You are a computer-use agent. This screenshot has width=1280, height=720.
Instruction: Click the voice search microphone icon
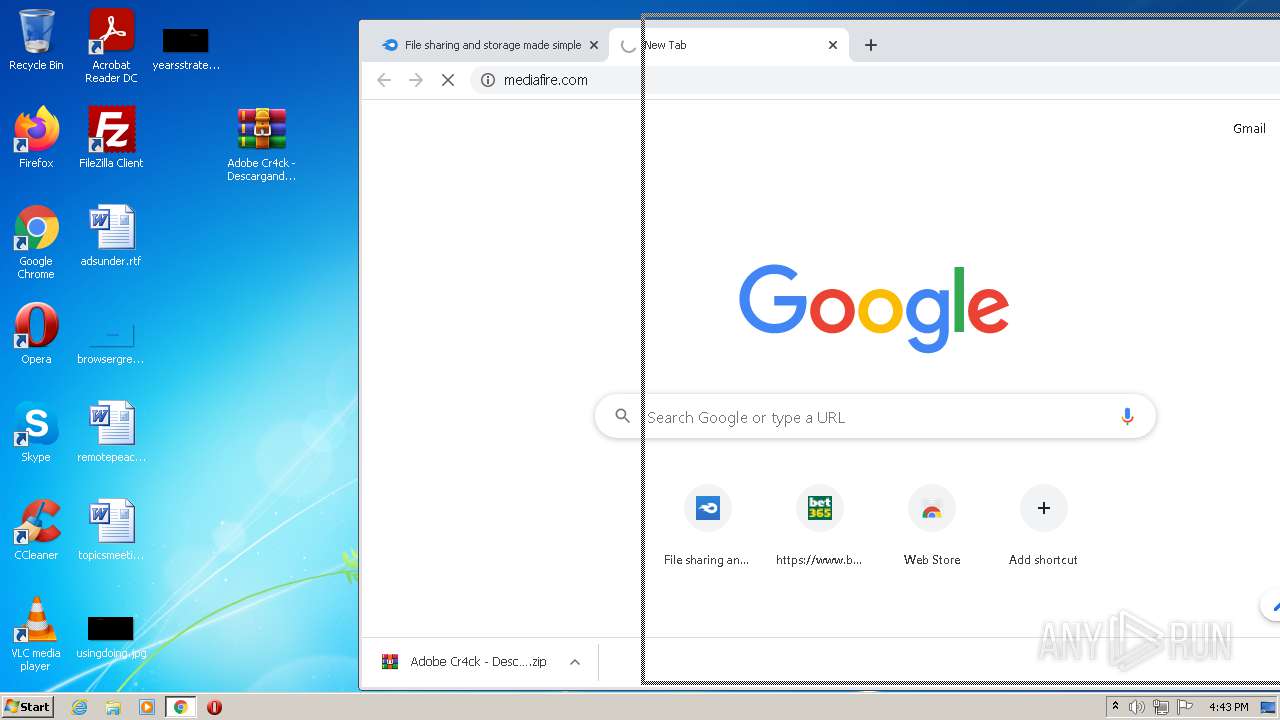point(1127,417)
